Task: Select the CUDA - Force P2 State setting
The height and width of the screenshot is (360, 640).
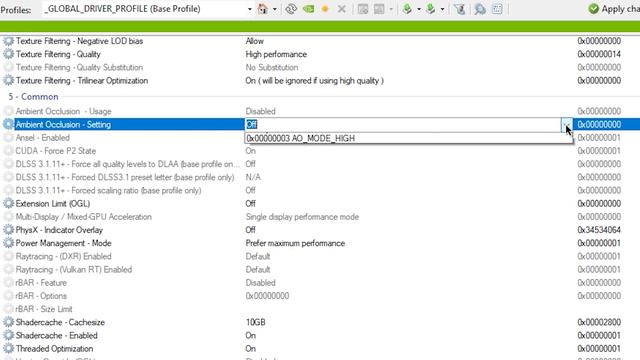Action: click(56, 151)
